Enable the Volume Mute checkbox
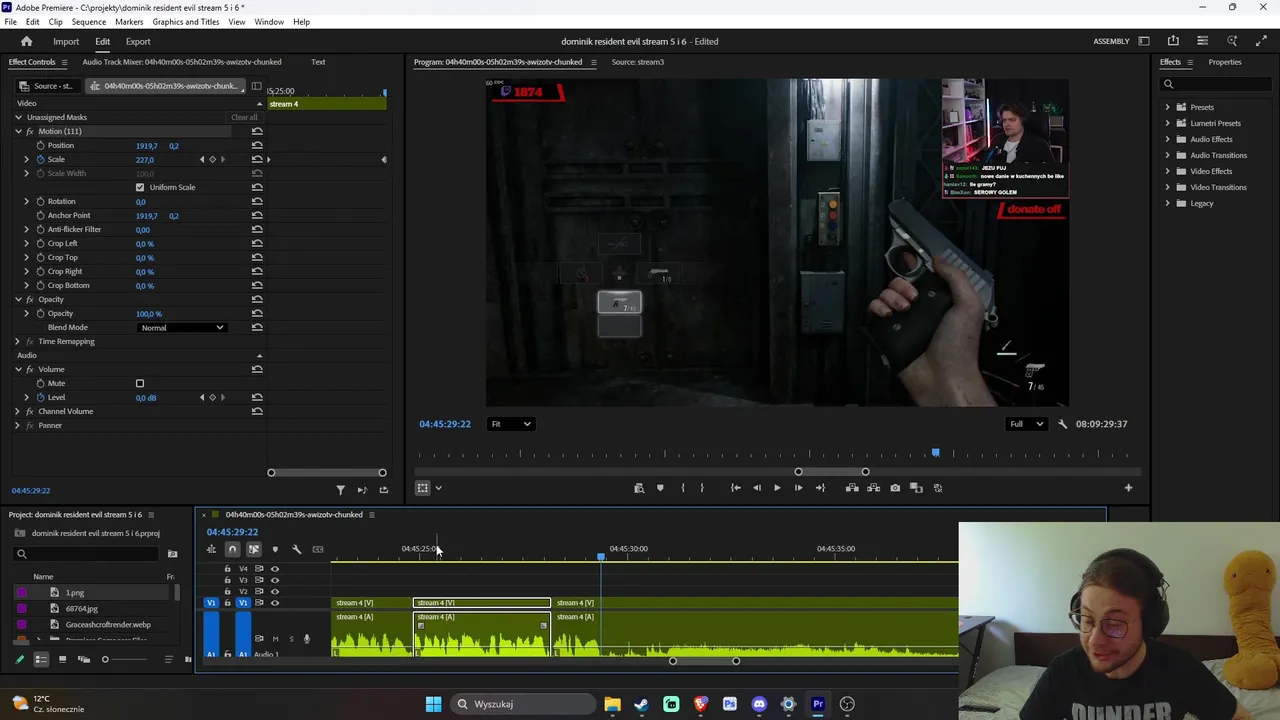Image resolution: width=1280 pixels, height=720 pixels. (x=140, y=384)
